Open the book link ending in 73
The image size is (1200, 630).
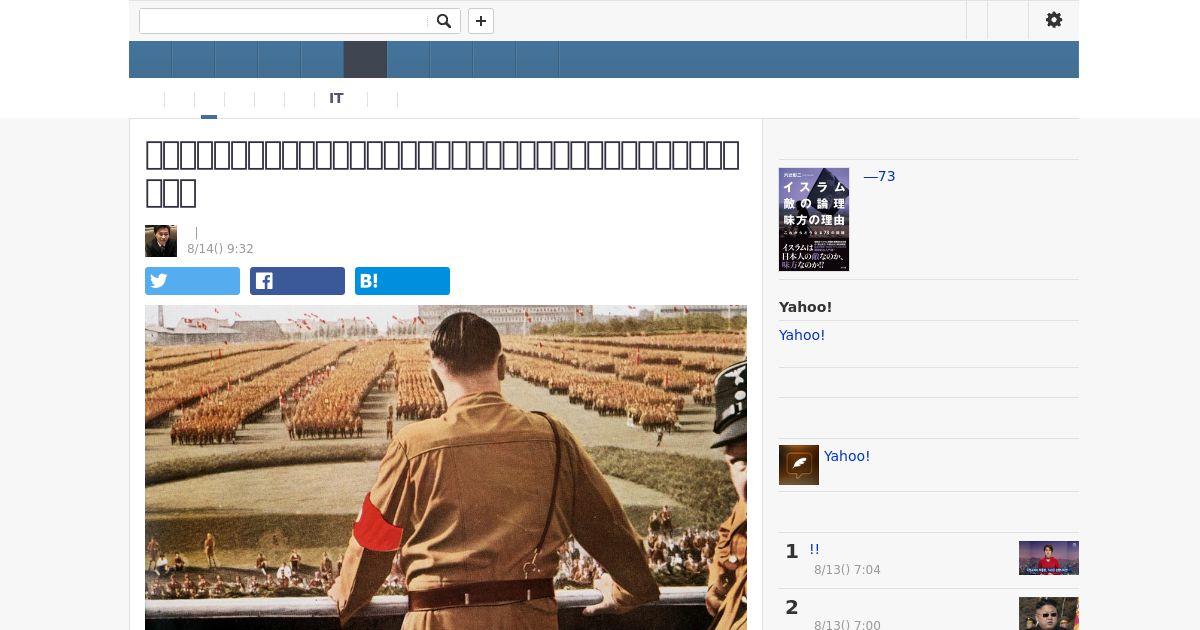point(879,176)
